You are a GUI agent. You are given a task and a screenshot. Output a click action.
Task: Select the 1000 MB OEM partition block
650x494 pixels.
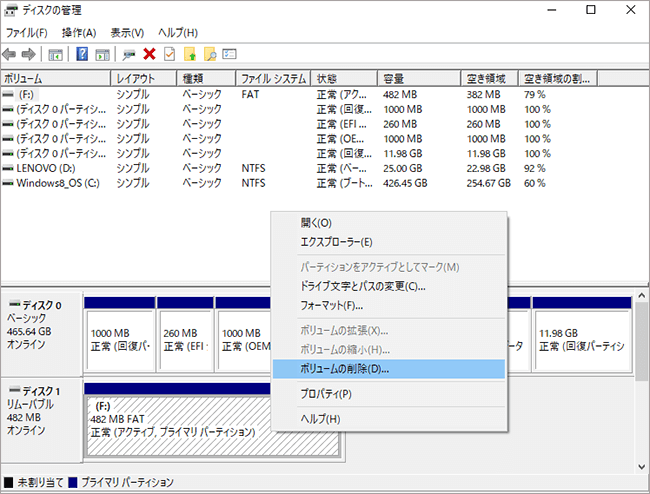[243, 334]
